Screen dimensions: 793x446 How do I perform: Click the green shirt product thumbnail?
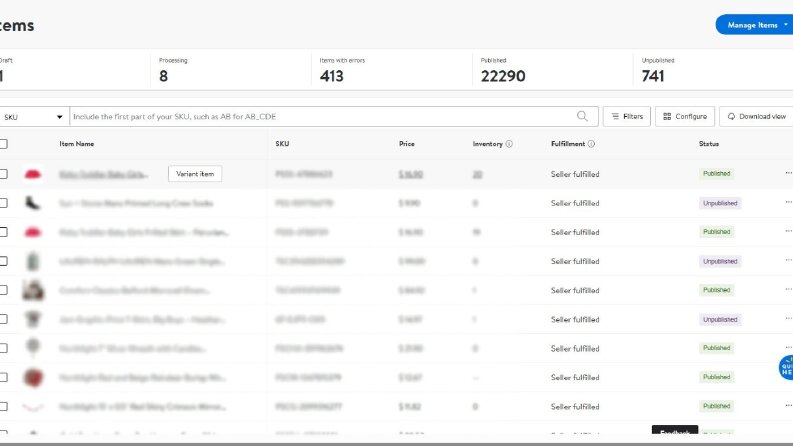tap(33, 261)
